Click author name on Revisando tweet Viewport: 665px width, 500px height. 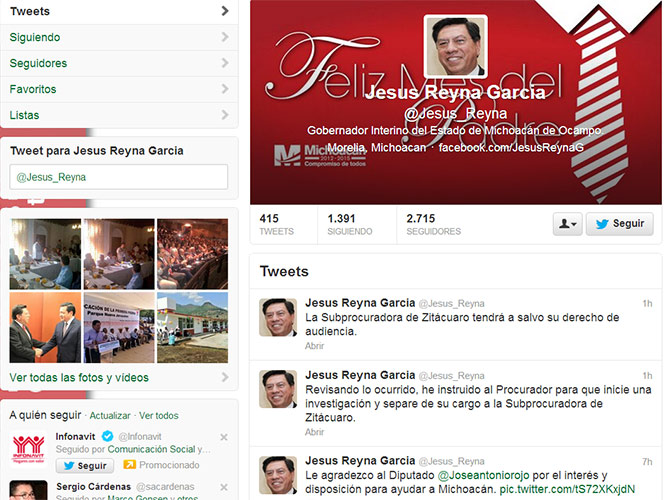(x=360, y=375)
